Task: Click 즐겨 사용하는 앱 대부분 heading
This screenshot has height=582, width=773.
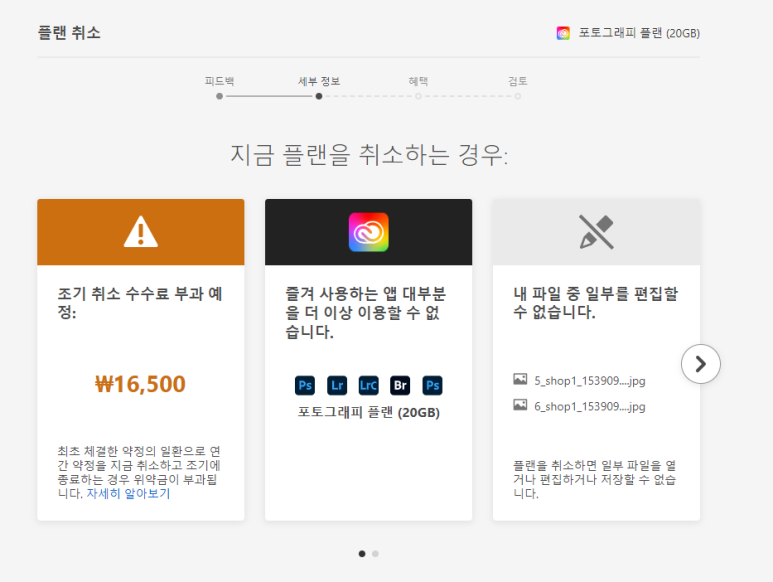Action: pyautogui.click(x=365, y=312)
